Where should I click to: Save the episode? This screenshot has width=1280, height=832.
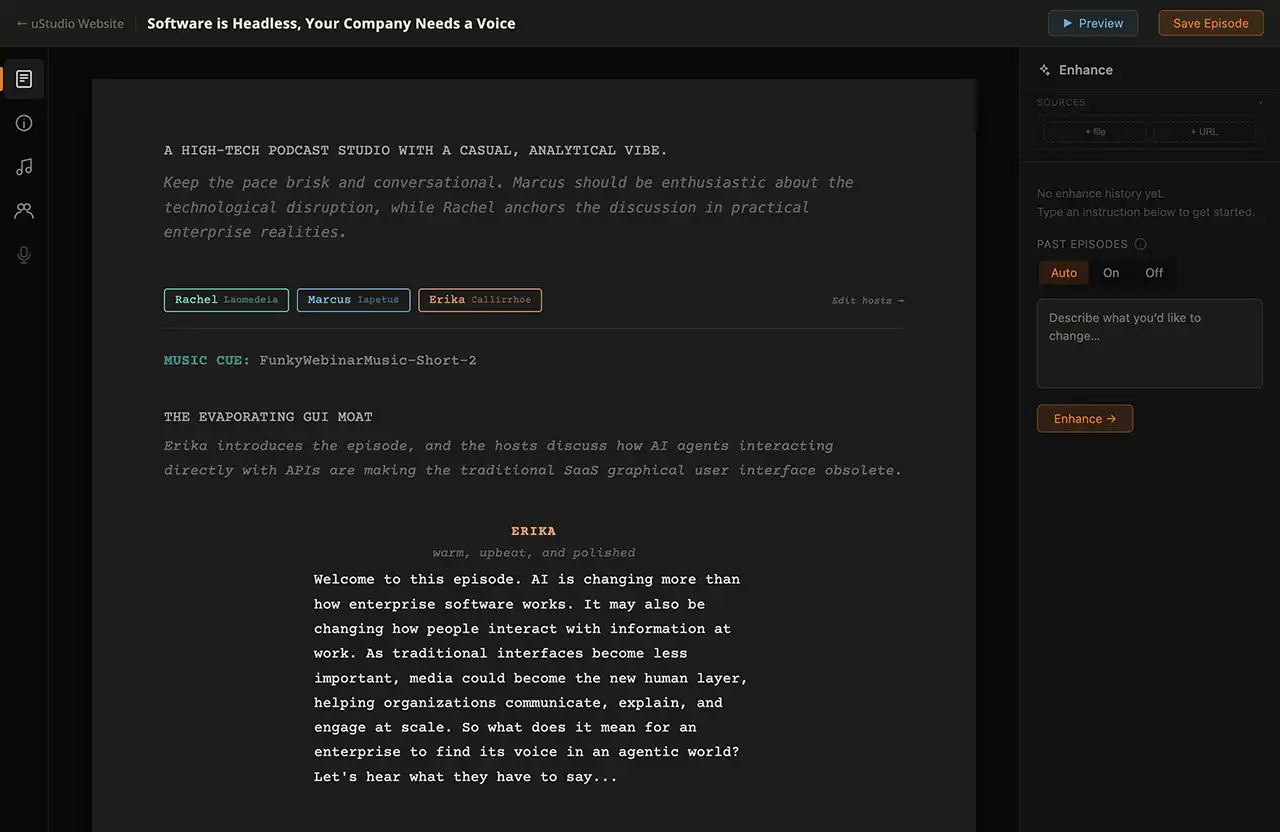click(1210, 23)
